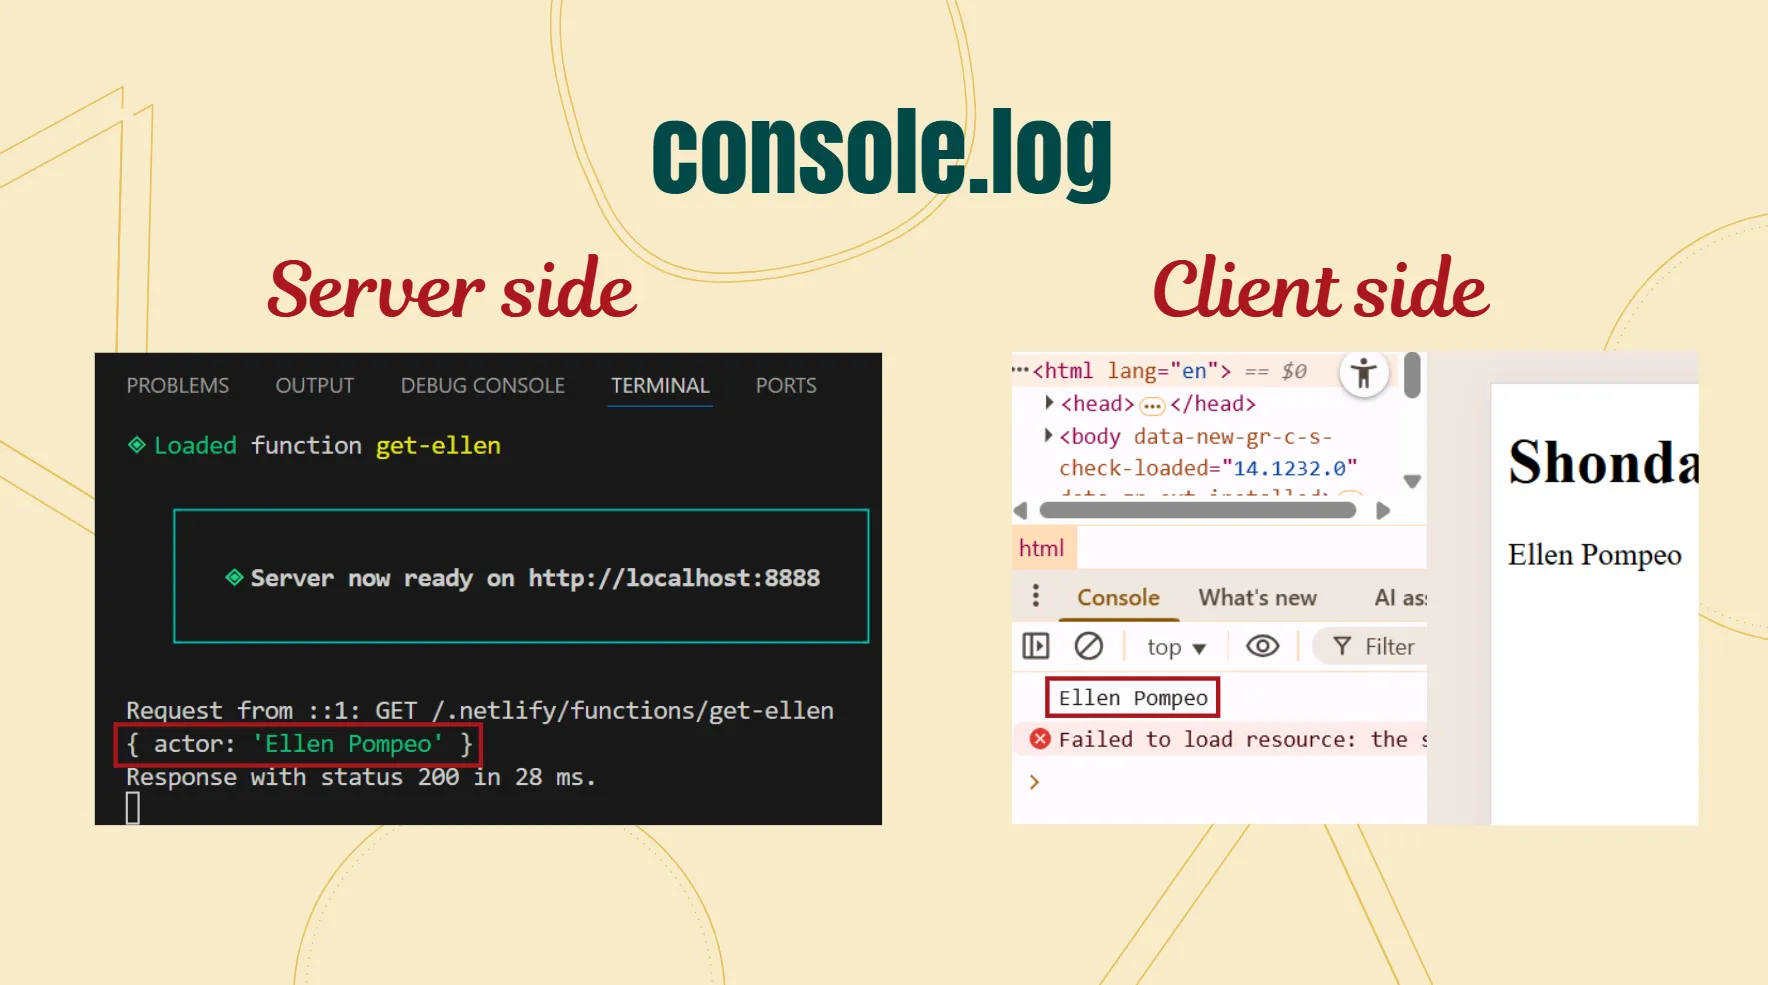Click the Loaded function diamond icon

(137, 445)
